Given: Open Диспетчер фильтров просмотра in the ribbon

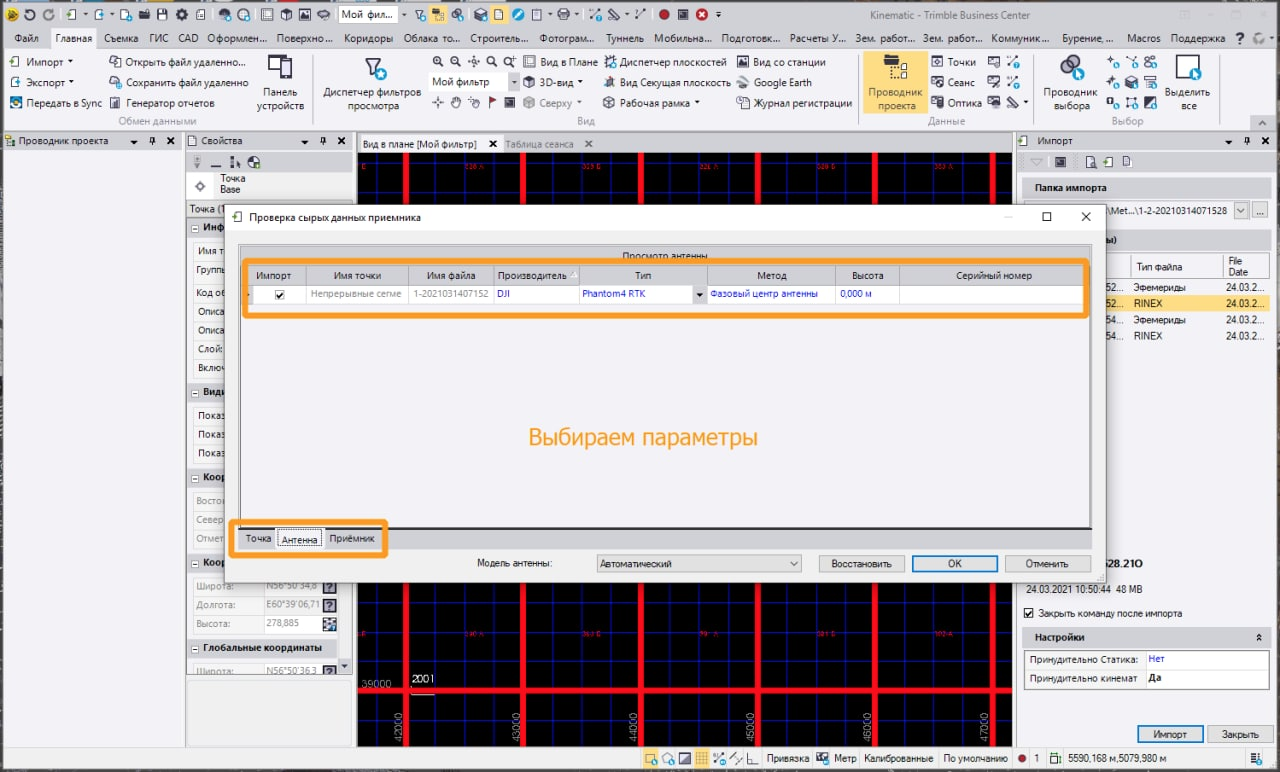Looking at the screenshot, I should click(x=374, y=83).
